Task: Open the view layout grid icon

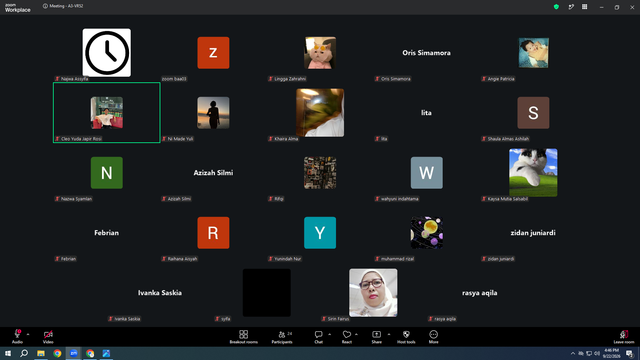Action: (x=584, y=7)
